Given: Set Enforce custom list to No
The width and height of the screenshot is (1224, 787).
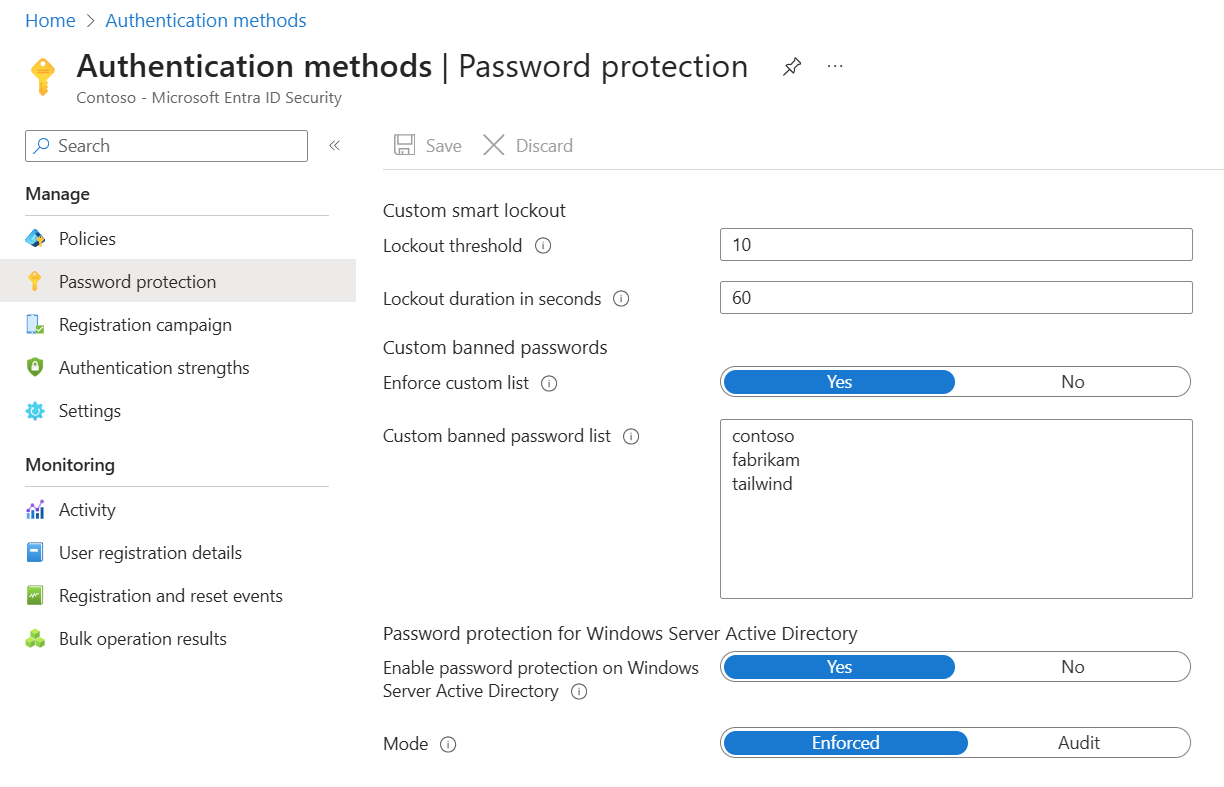Looking at the screenshot, I should click(x=1072, y=382).
